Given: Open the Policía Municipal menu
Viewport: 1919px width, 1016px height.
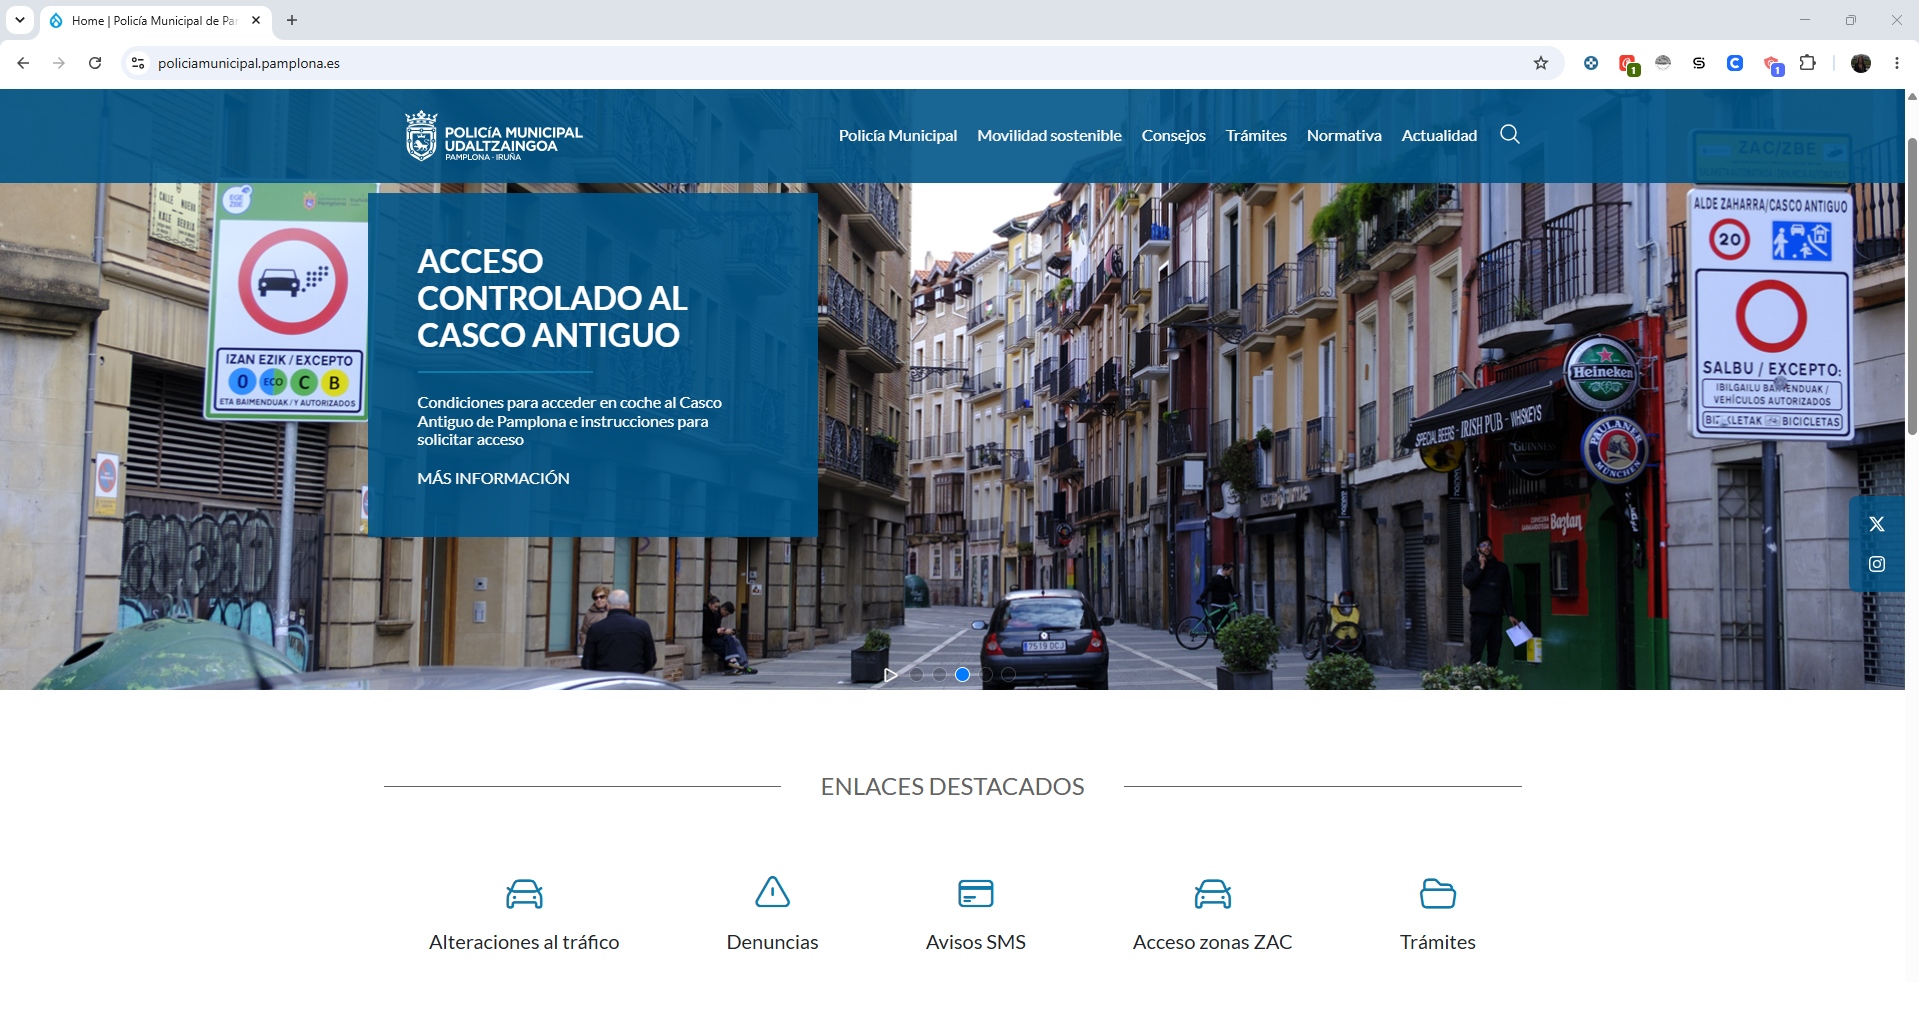Looking at the screenshot, I should (897, 135).
